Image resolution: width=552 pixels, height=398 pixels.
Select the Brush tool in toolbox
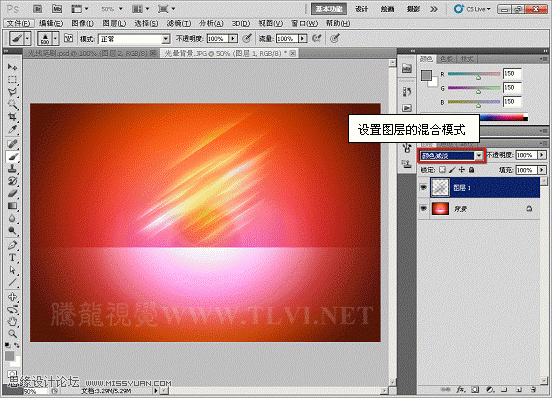(12, 157)
